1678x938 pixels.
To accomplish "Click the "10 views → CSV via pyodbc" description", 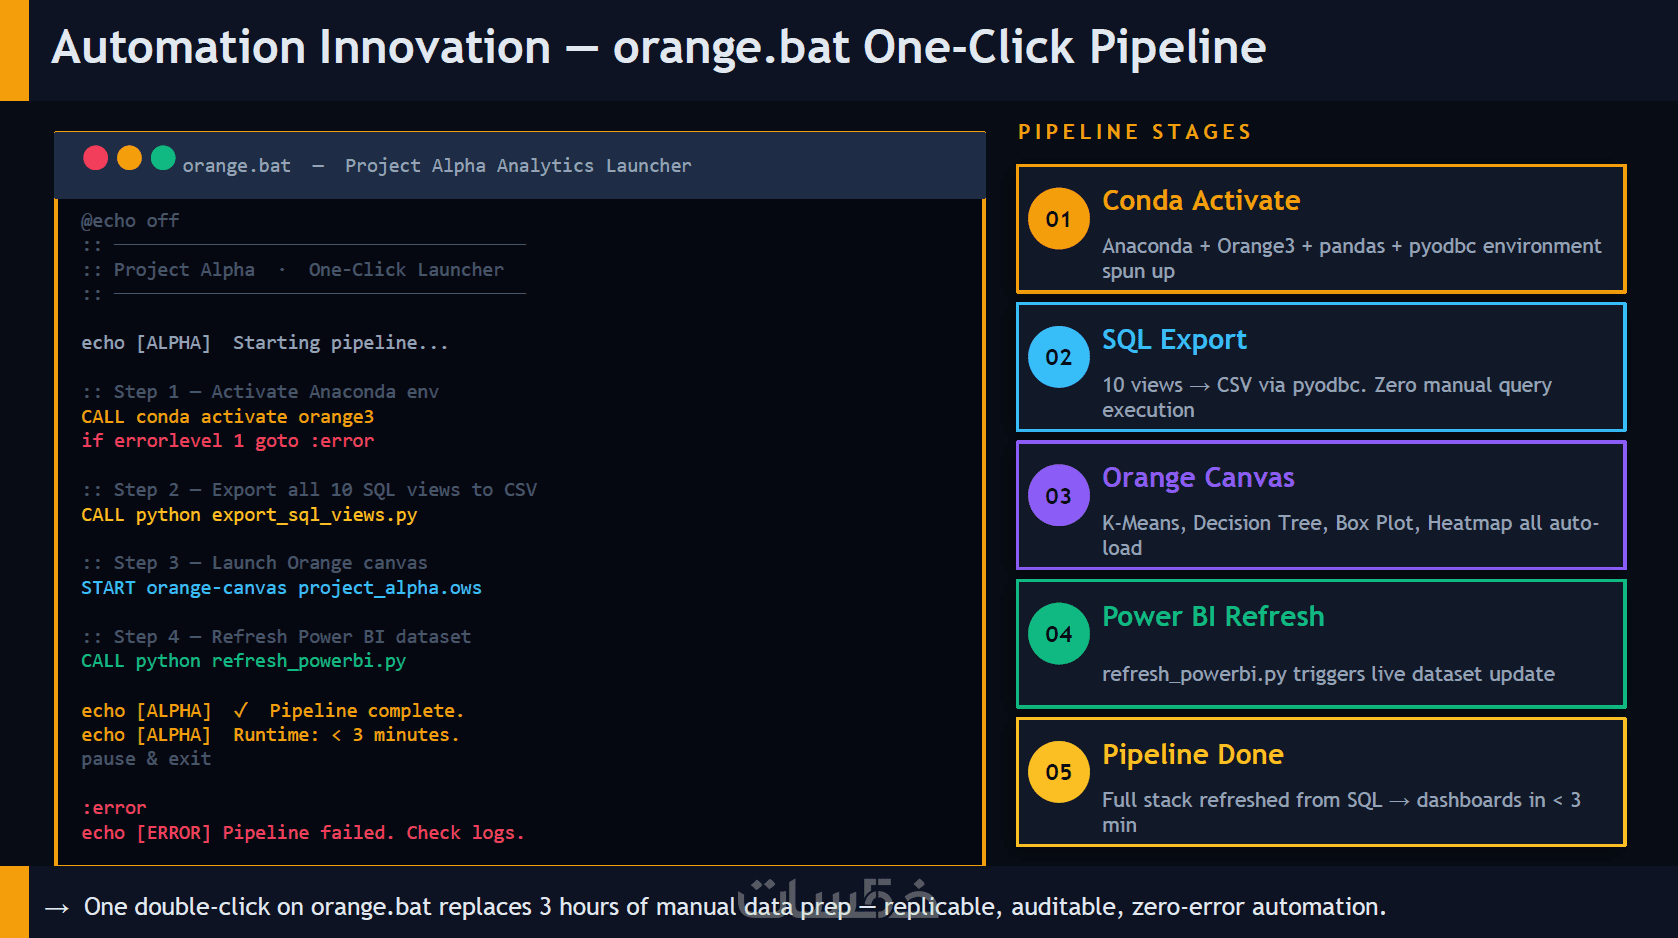I will click(x=1327, y=397).
